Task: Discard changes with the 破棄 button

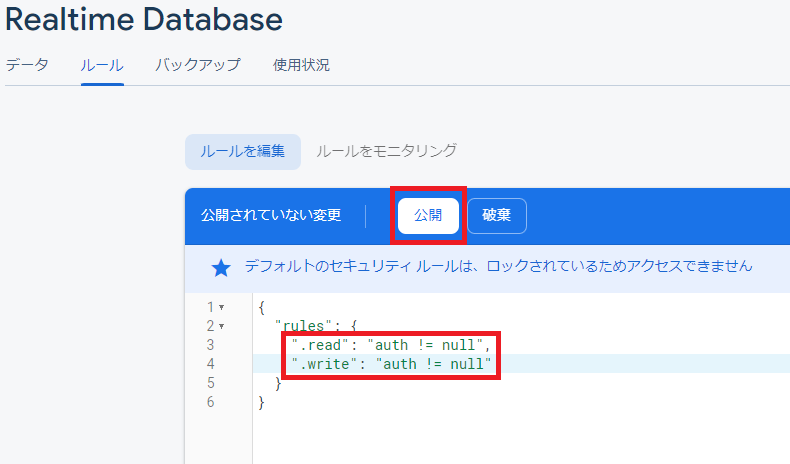Action: pos(497,216)
